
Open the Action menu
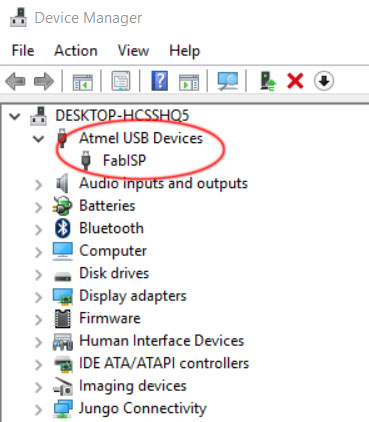click(x=76, y=51)
